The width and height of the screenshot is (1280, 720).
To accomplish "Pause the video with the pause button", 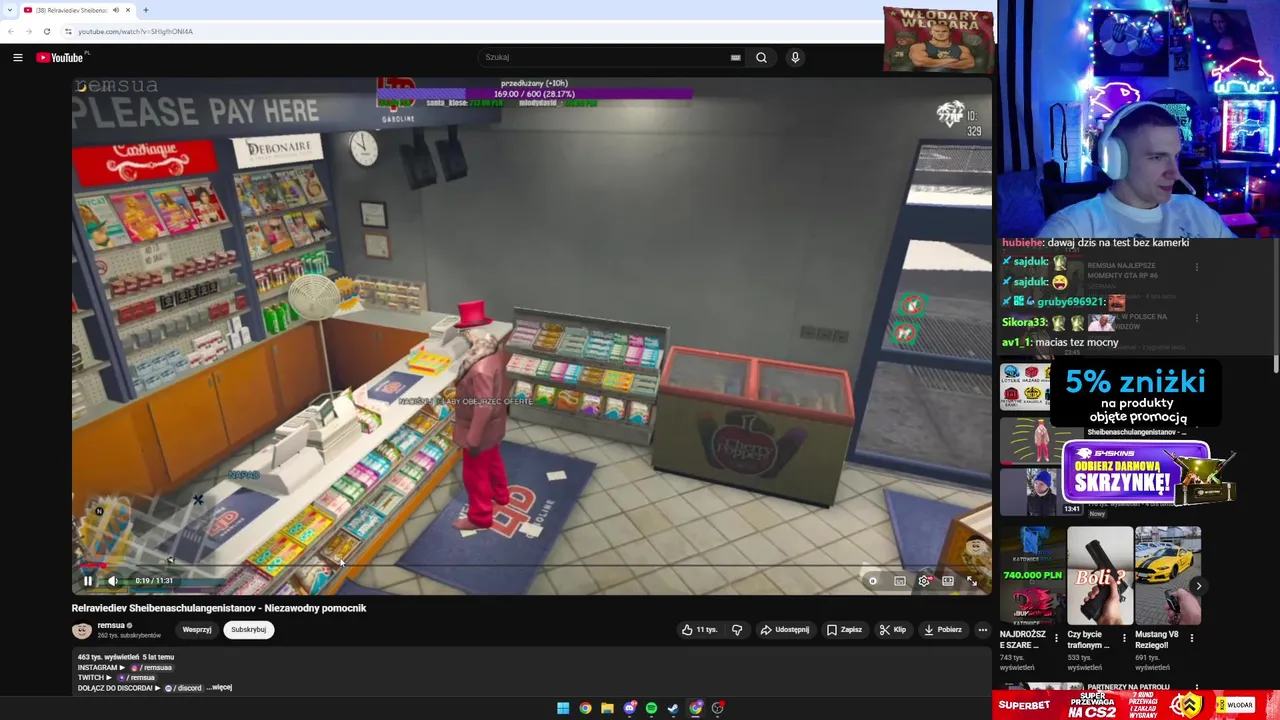I will click(88, 580).
